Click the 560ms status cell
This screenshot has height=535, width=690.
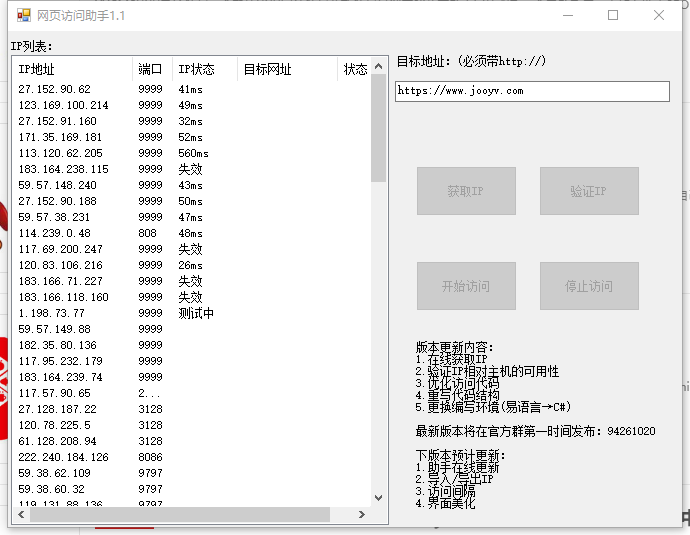coord(193,153)
